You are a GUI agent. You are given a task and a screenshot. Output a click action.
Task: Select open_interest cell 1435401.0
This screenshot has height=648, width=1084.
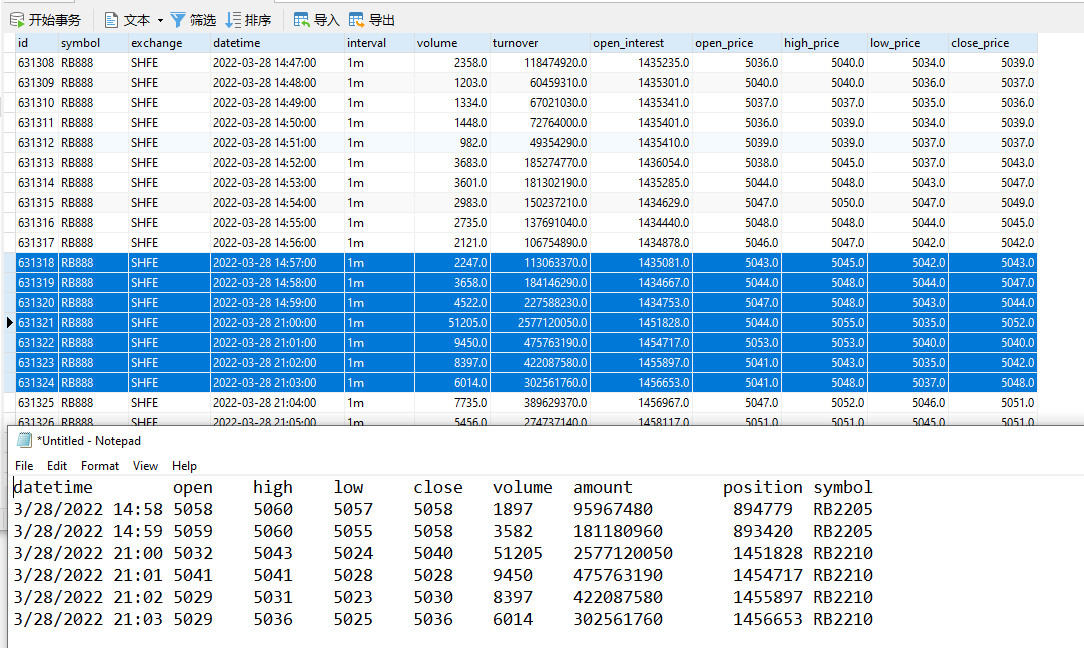(x=641, y=123)
